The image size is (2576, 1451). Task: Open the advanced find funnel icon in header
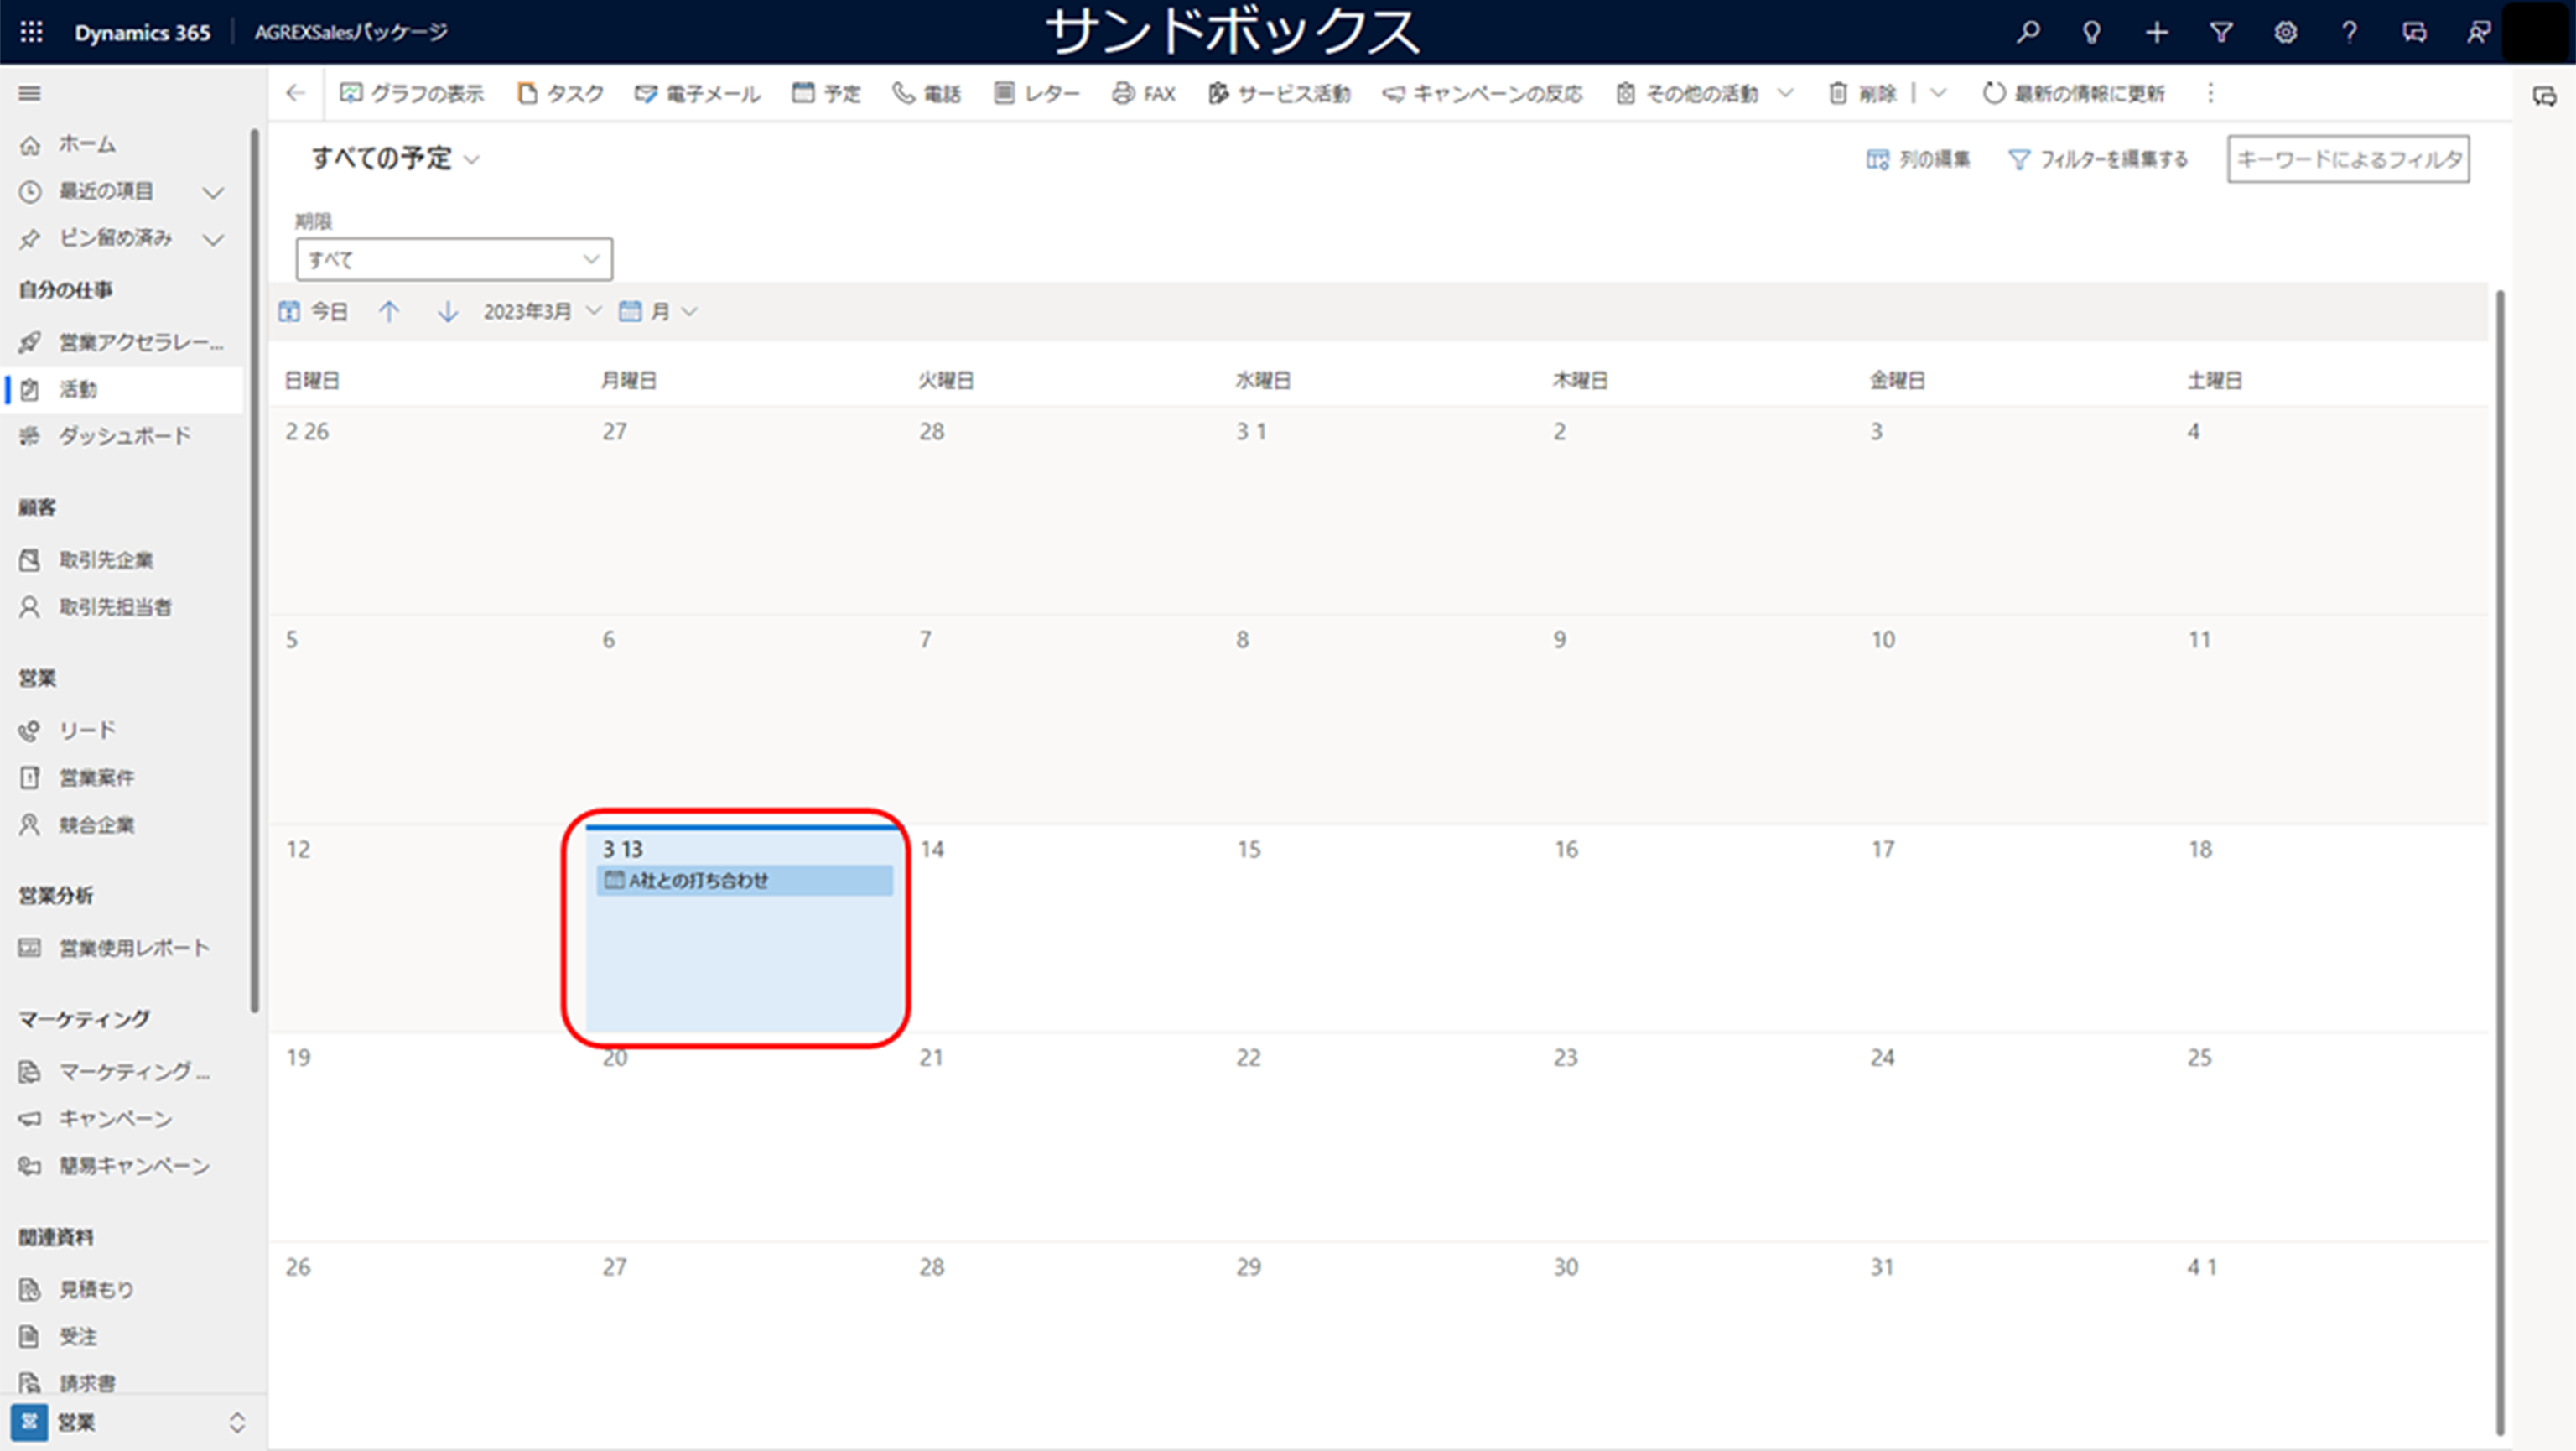(2221, 32)
